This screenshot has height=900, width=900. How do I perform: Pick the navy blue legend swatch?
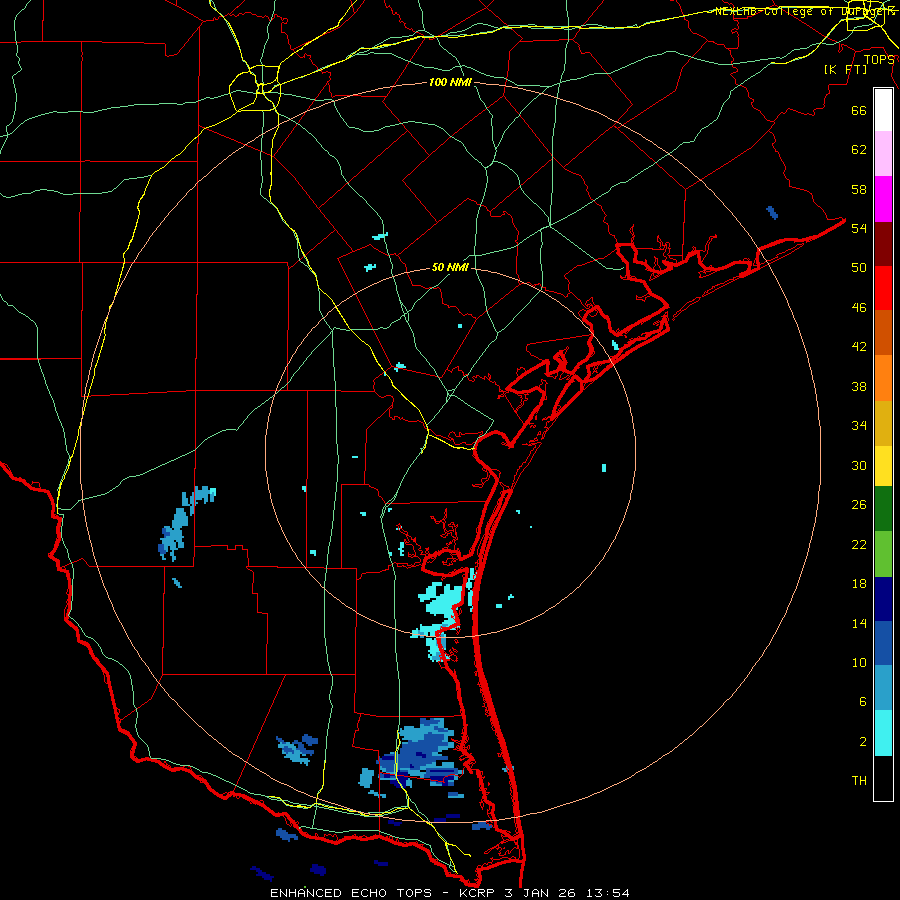[883, 599]
